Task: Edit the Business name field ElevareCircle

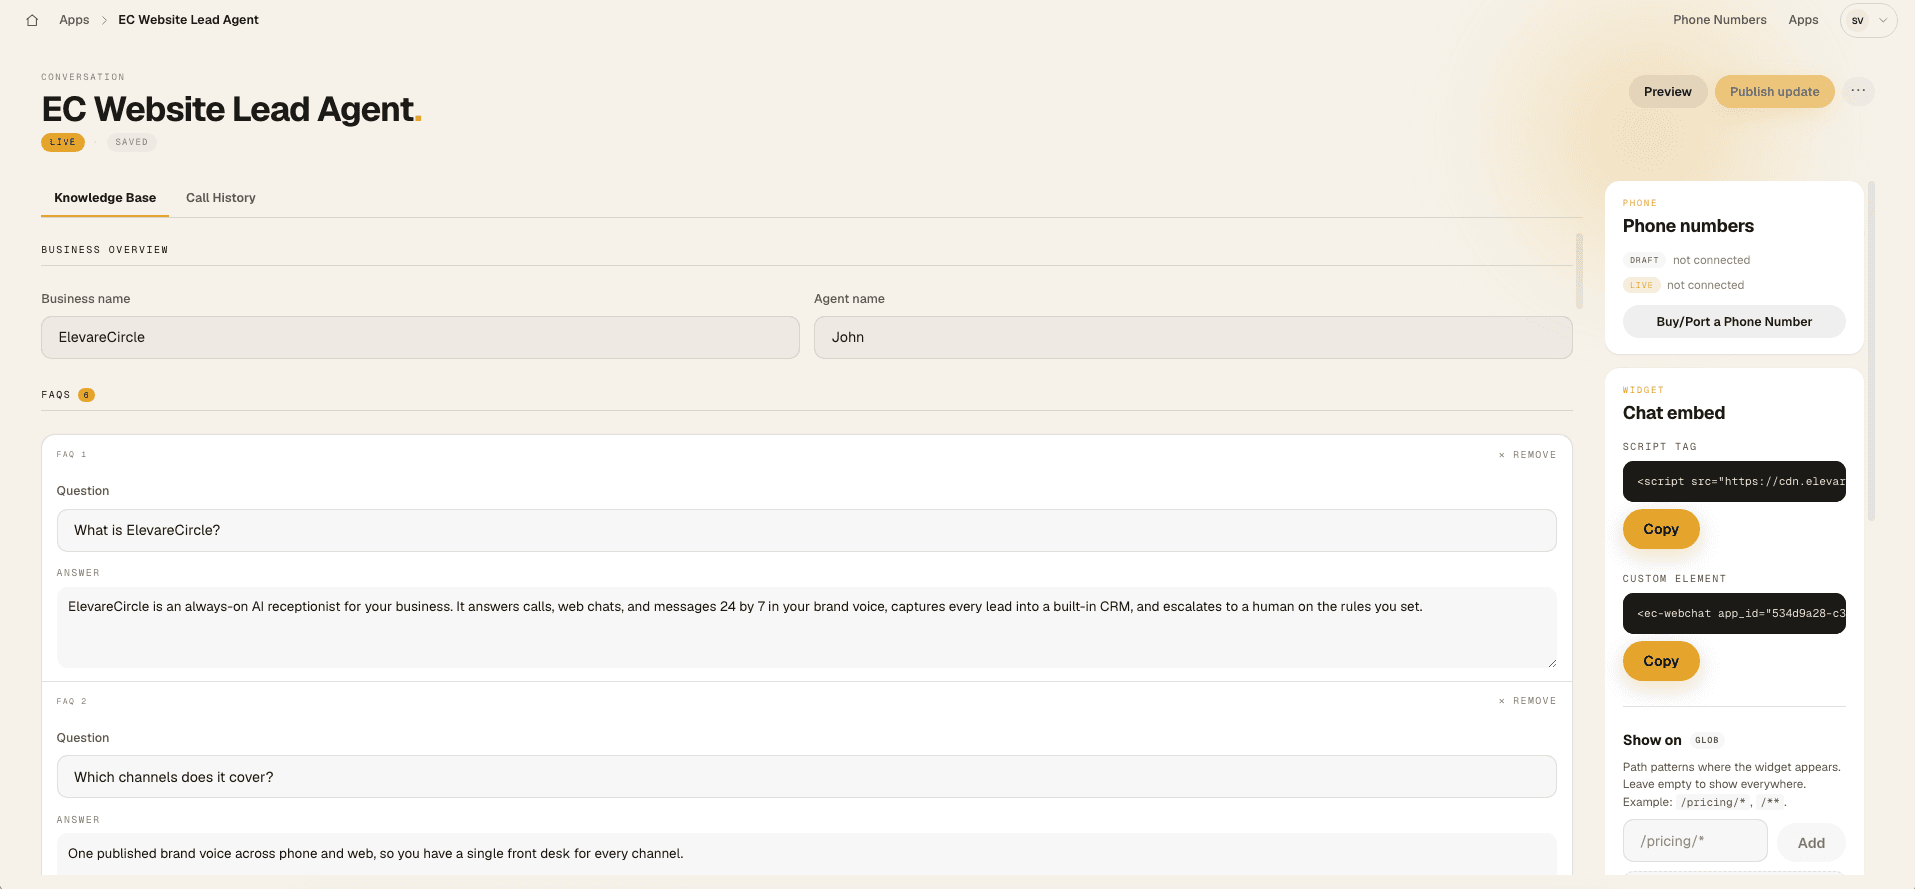Action: point(420,337)
